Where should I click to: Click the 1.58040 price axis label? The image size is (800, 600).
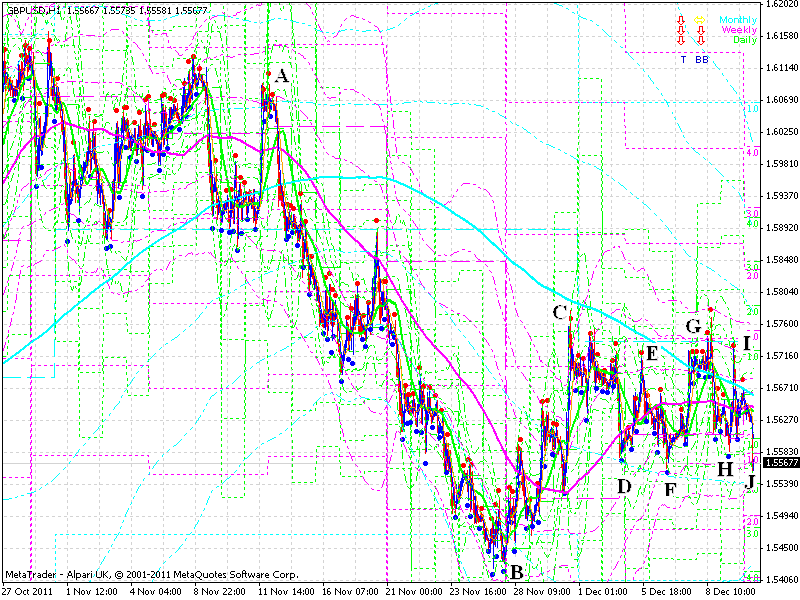point(782,292)
